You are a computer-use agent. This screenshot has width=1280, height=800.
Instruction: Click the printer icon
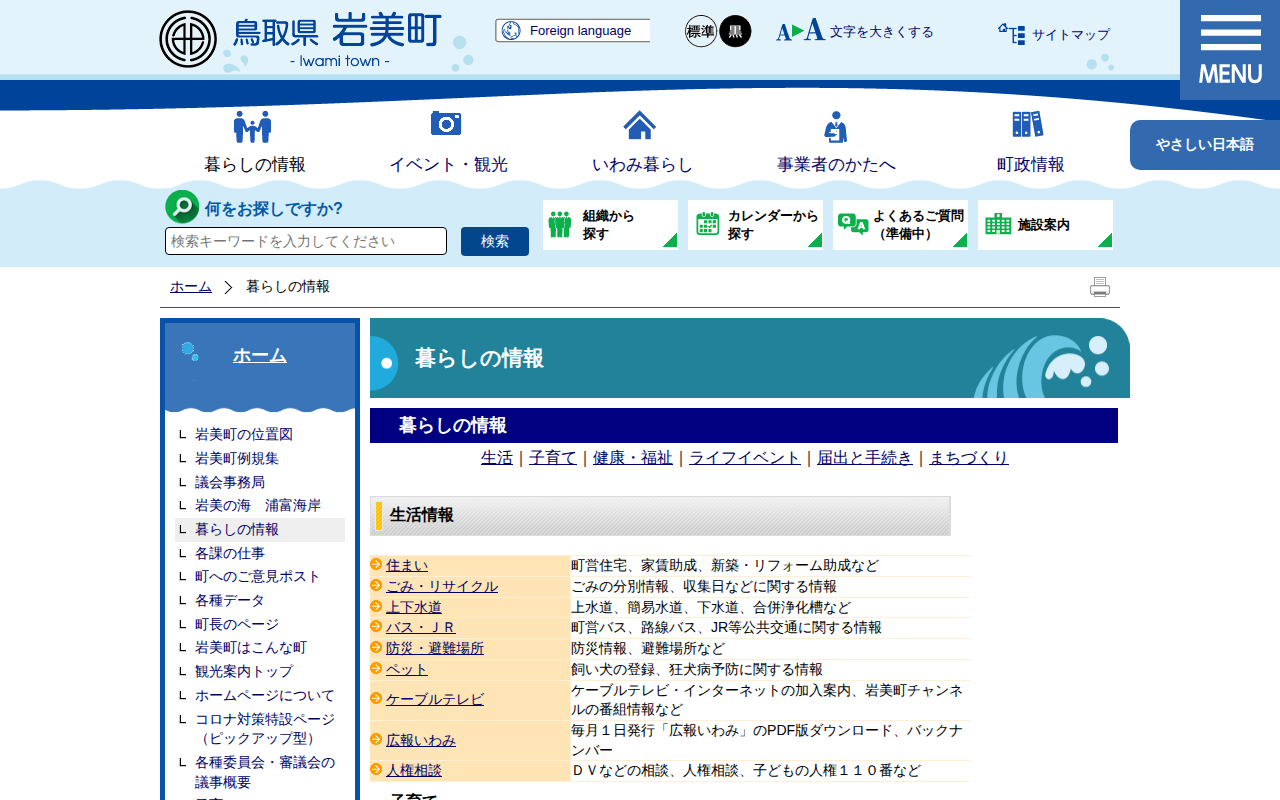1100,287
